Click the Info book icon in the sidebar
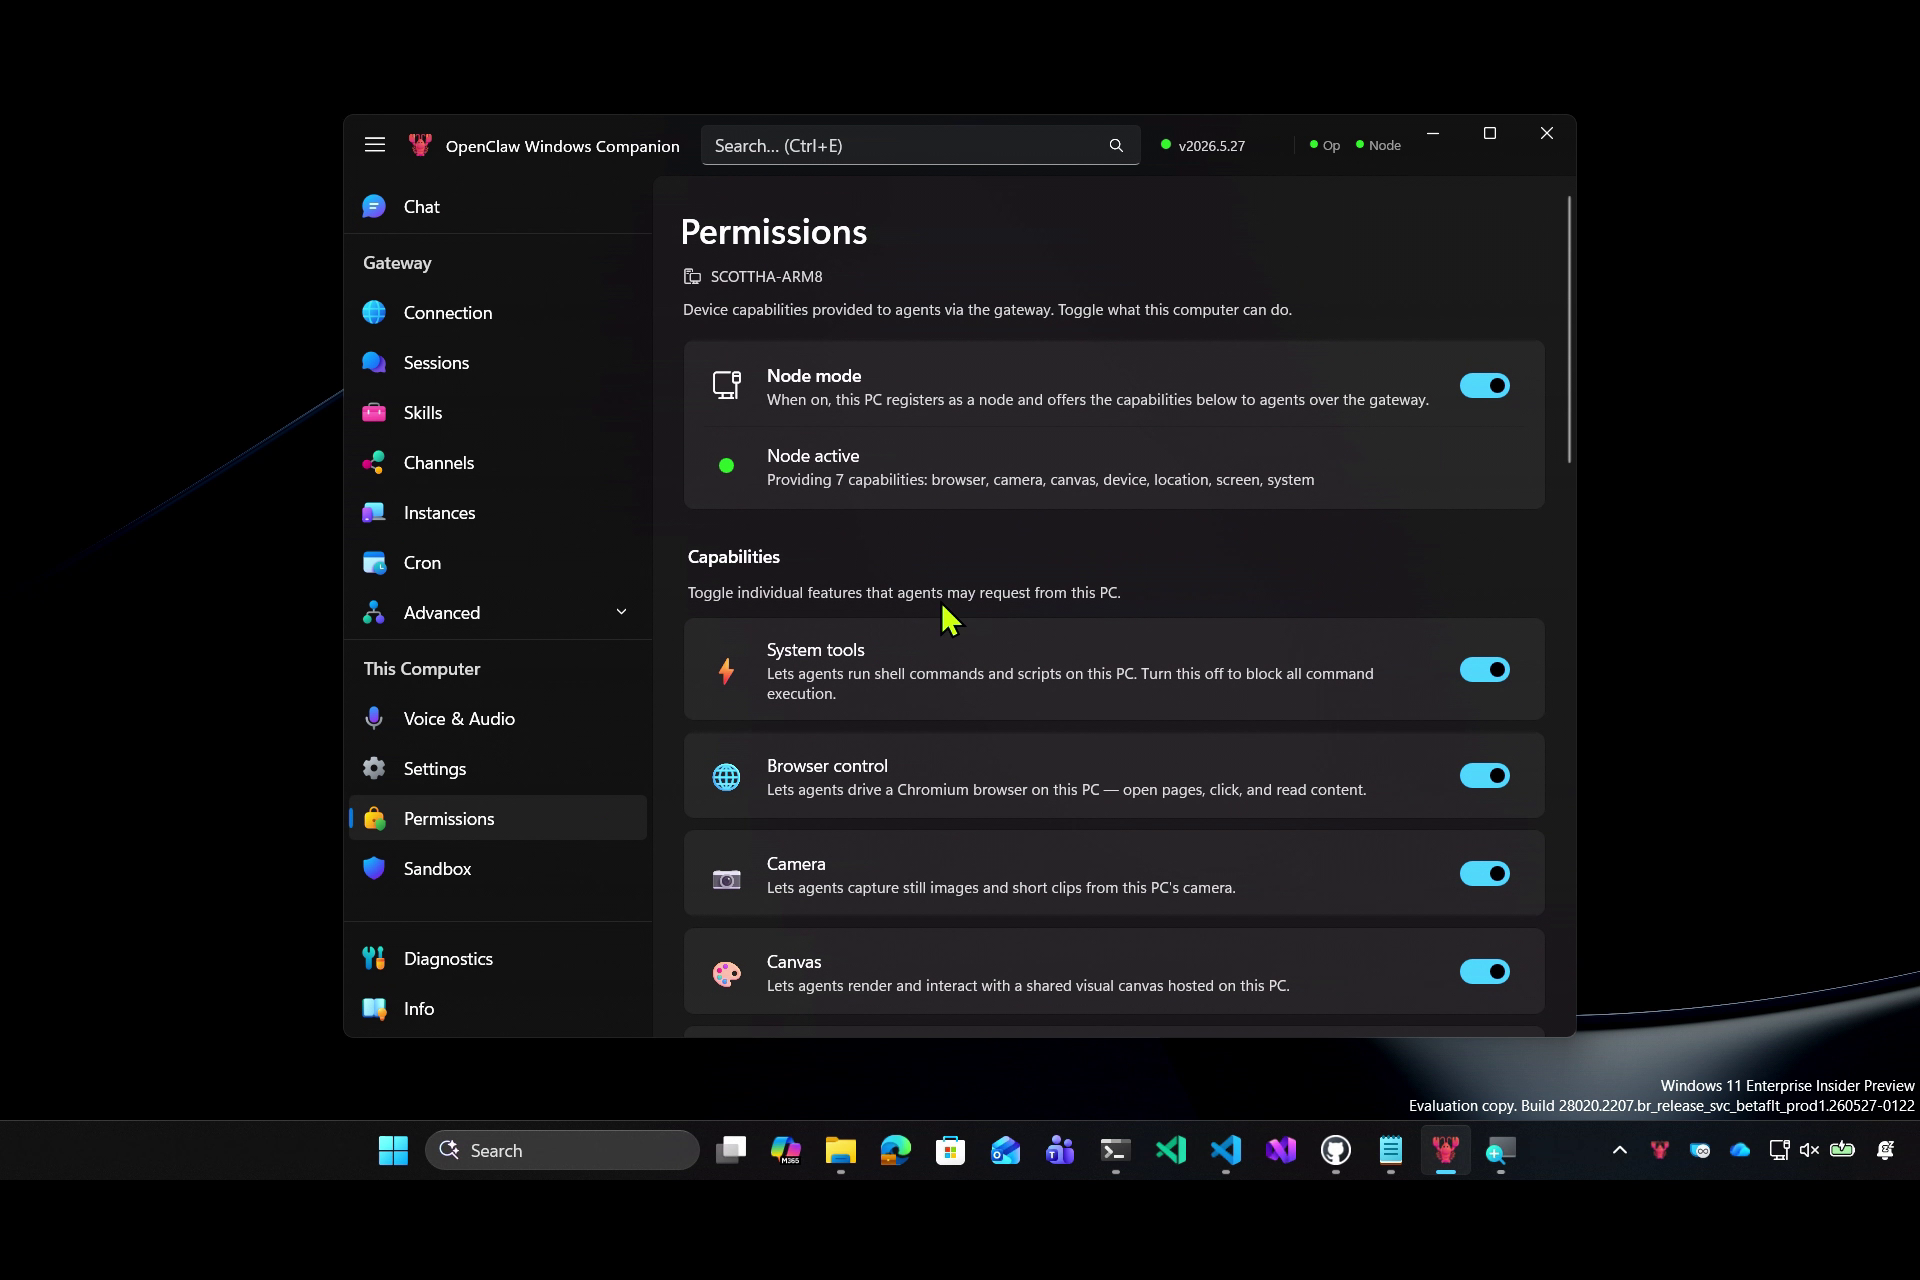The width and height of the screenshot is (1920, 1280). click(x=374, y=1008)
